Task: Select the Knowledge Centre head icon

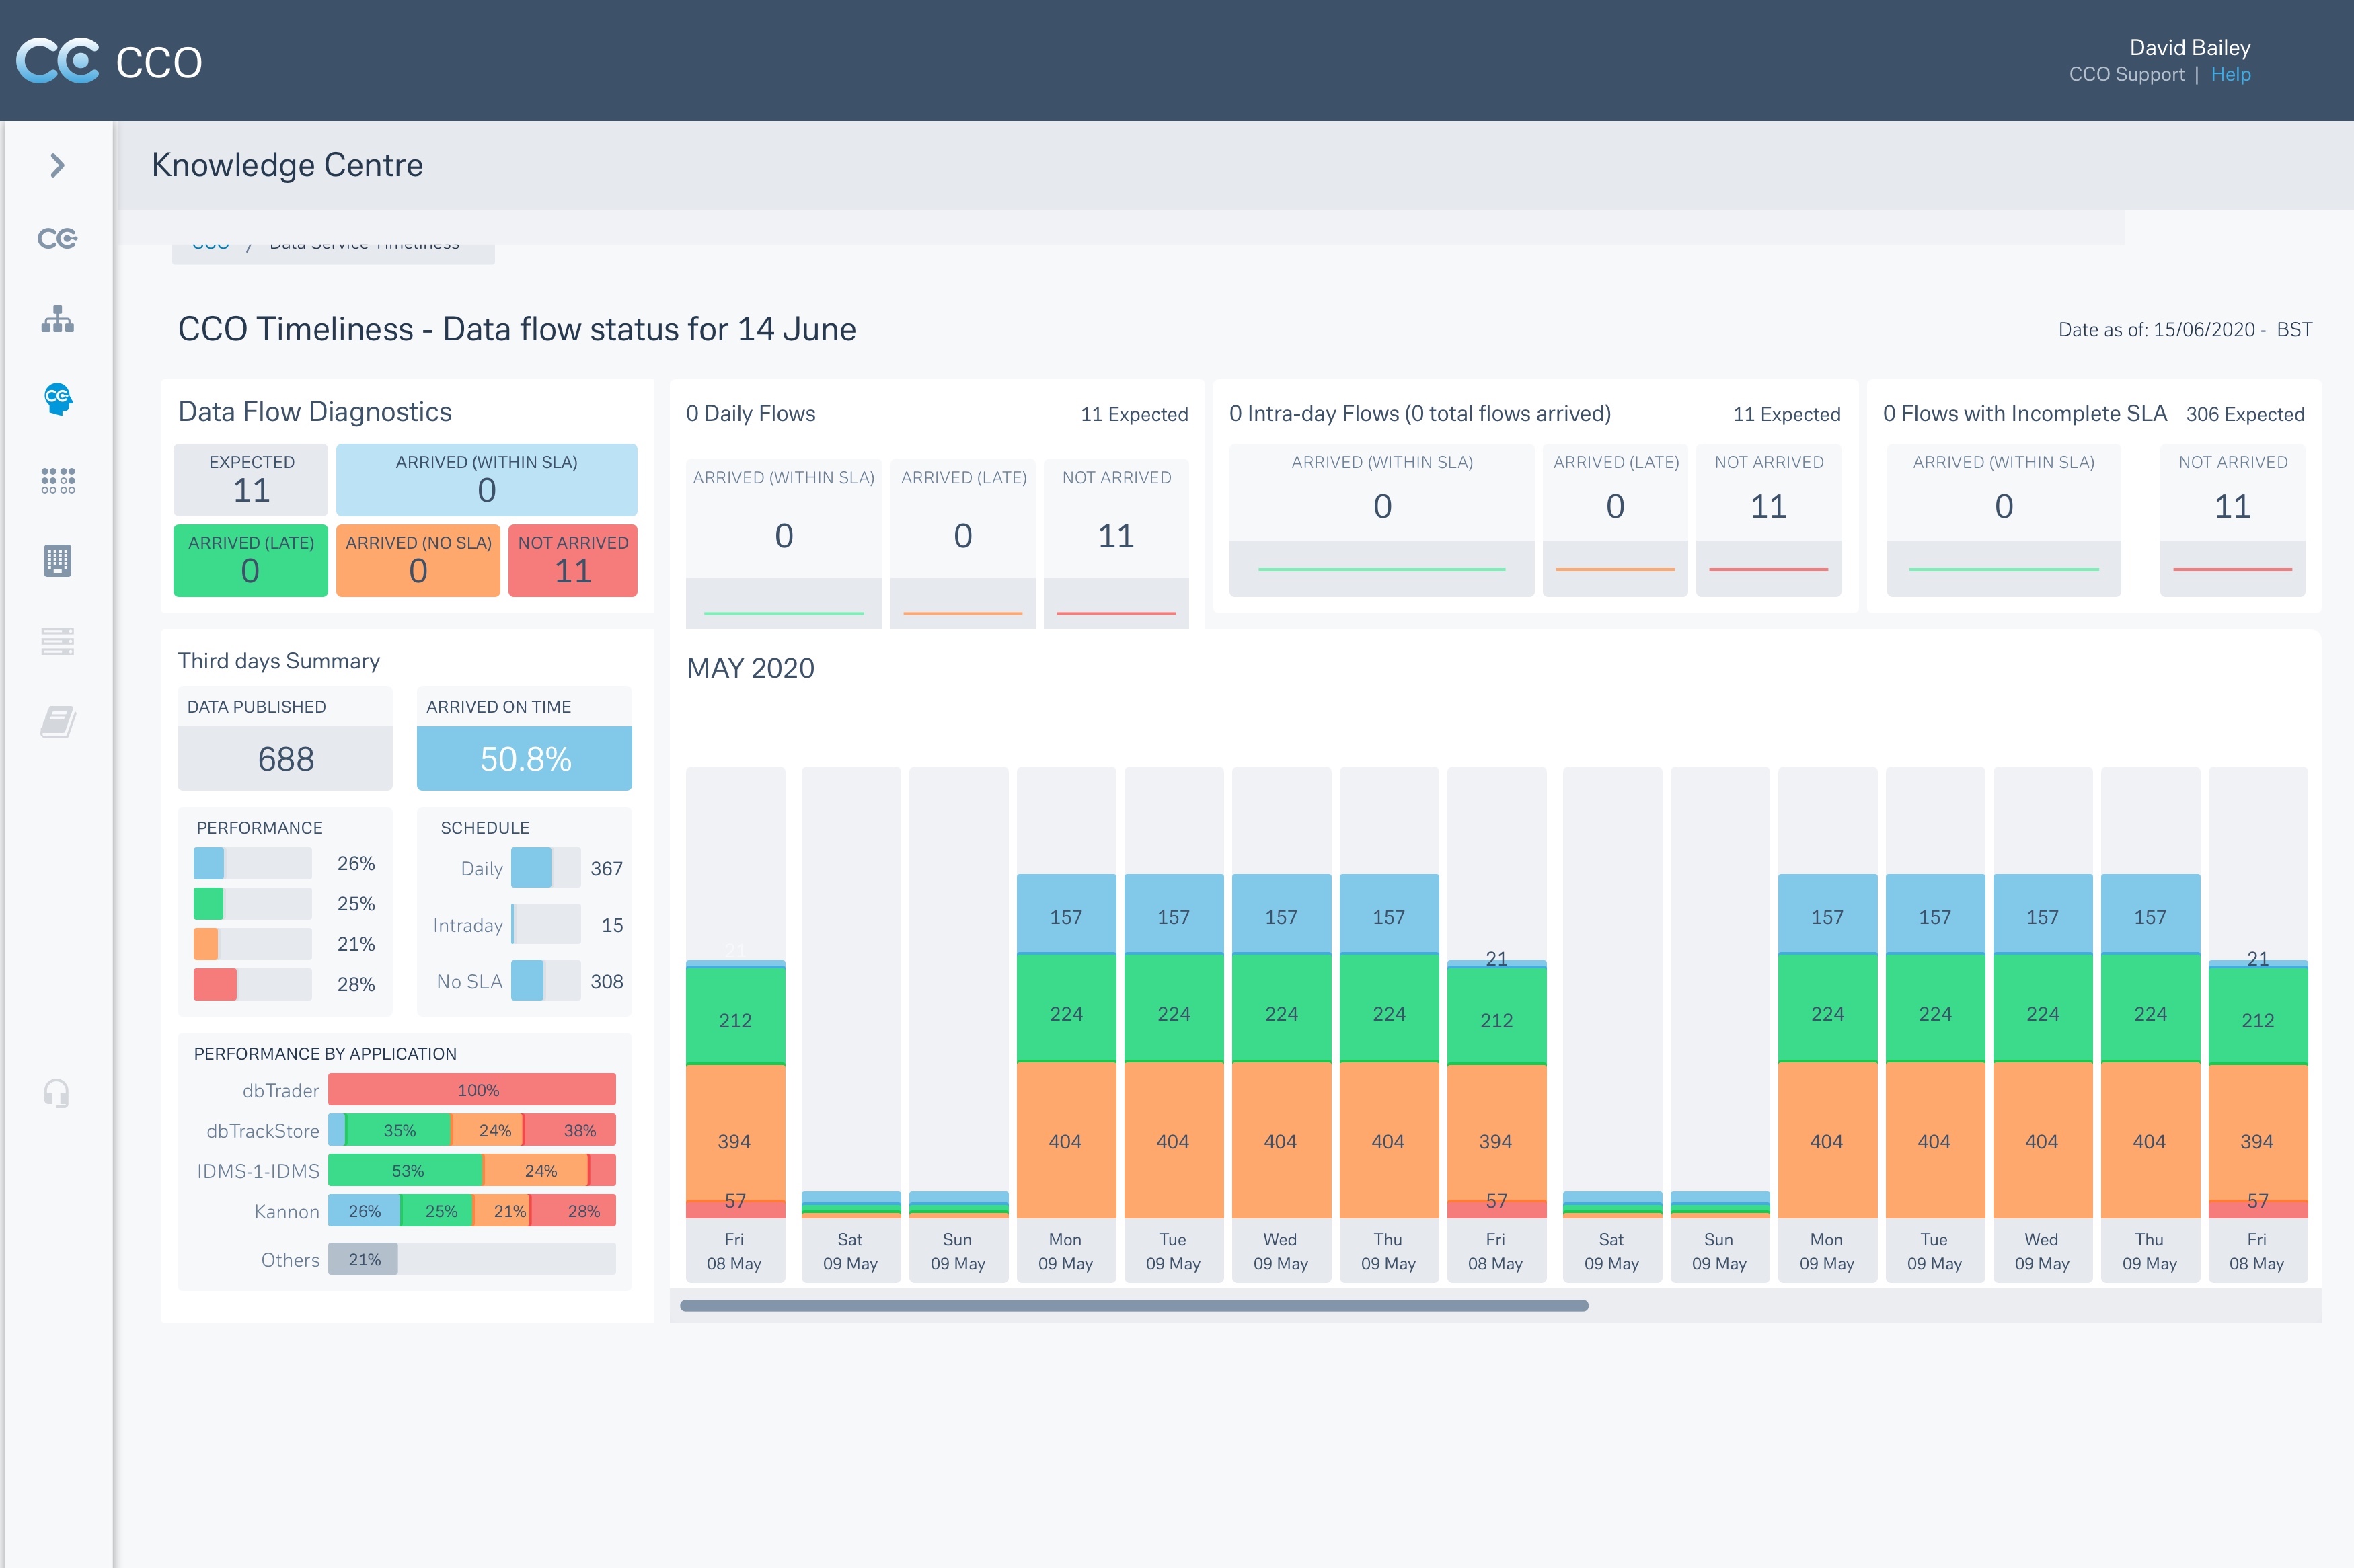Action: [x=57, y=399]
